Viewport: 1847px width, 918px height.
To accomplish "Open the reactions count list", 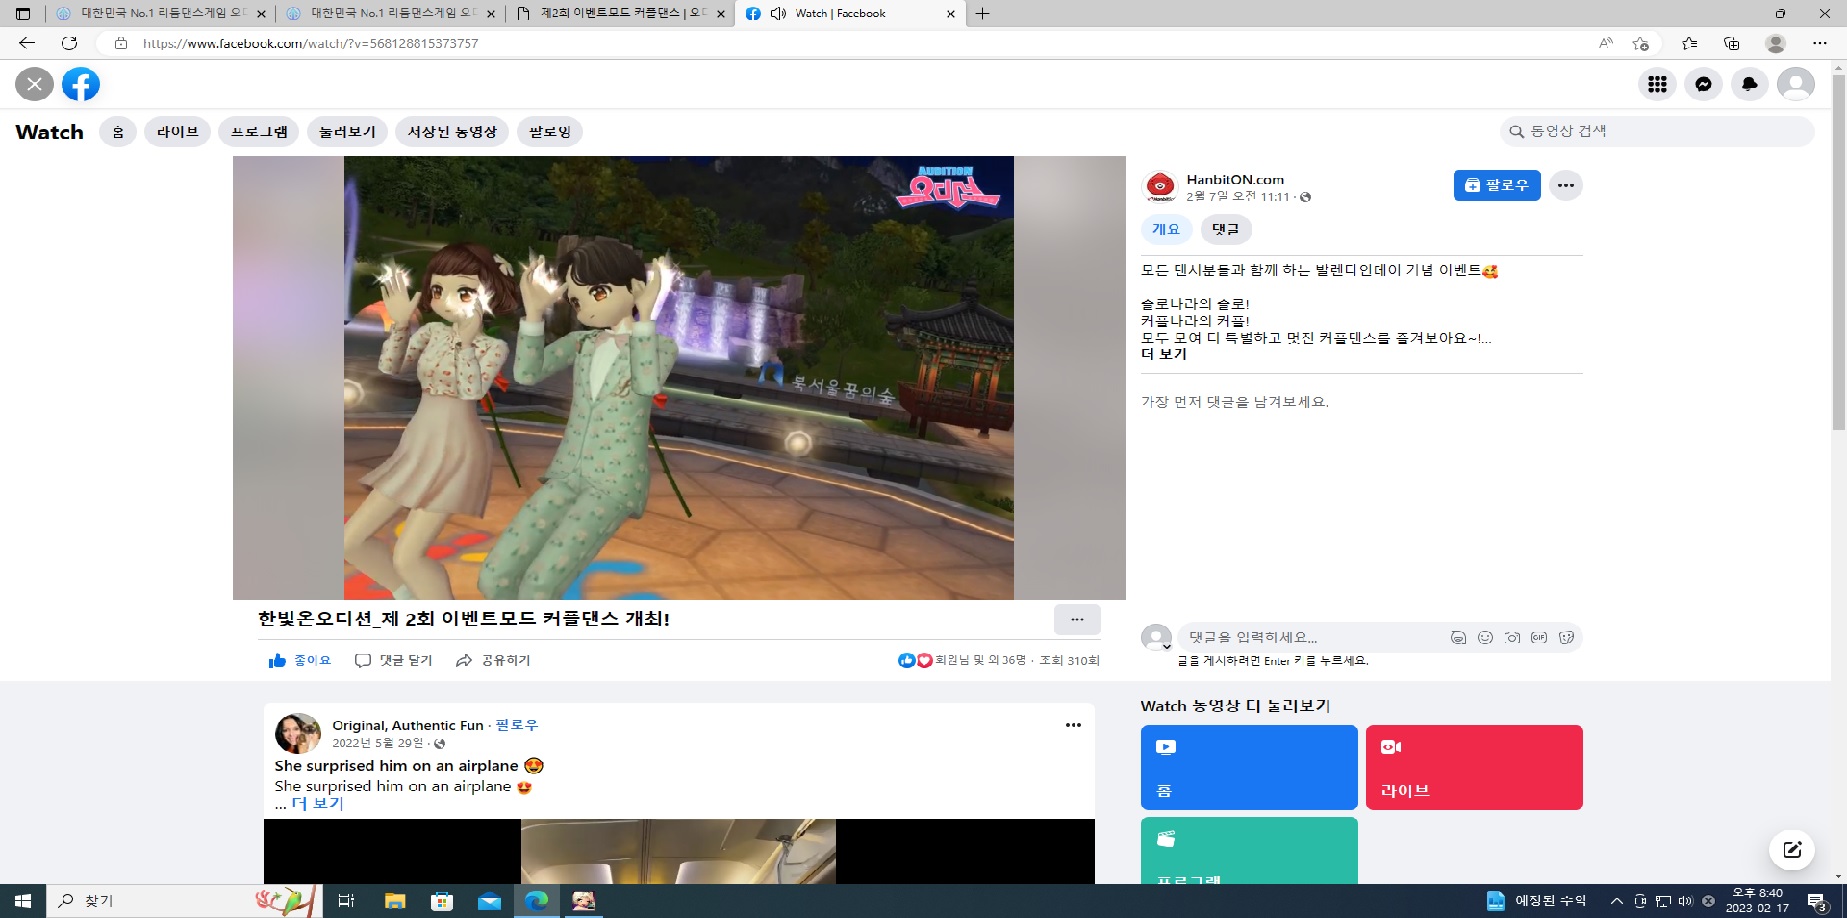I will click(962, 660).
